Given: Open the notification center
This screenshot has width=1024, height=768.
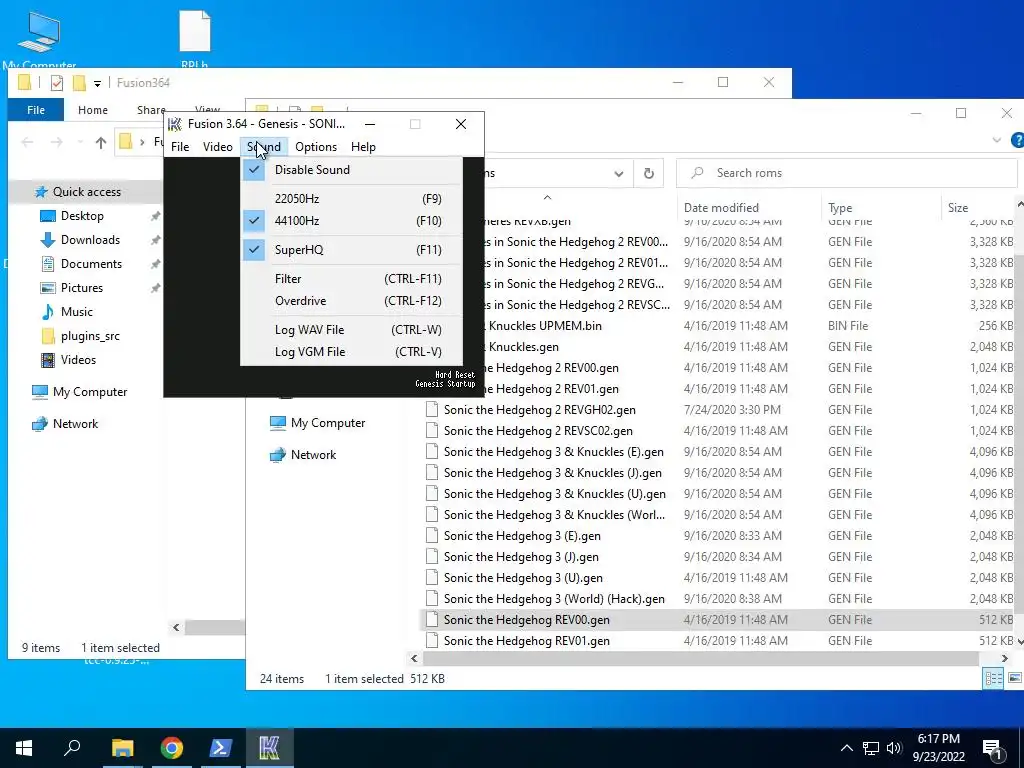Looking at the screenshot, I should point(993,749).
